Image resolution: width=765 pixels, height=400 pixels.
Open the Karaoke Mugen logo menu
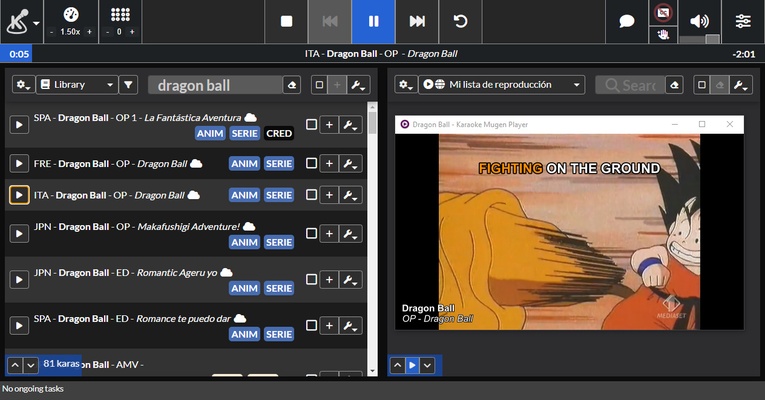coord(21,21)
